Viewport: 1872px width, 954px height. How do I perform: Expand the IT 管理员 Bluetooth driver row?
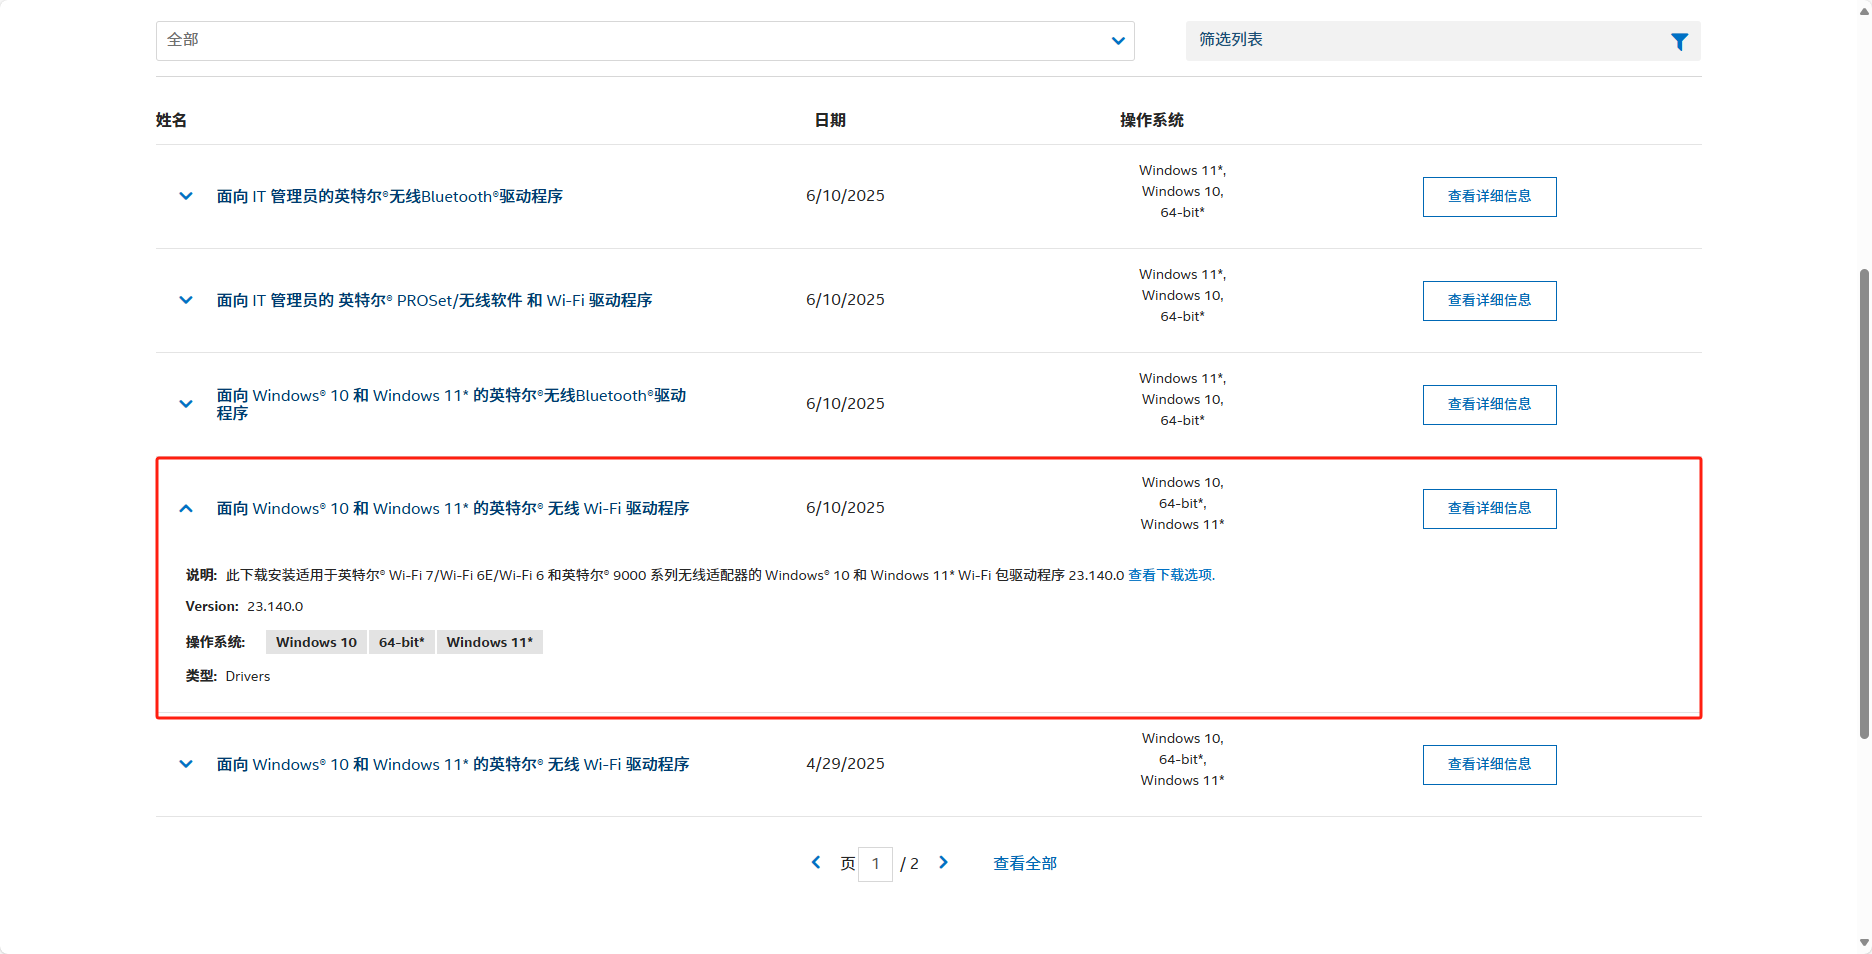(186, 196)
